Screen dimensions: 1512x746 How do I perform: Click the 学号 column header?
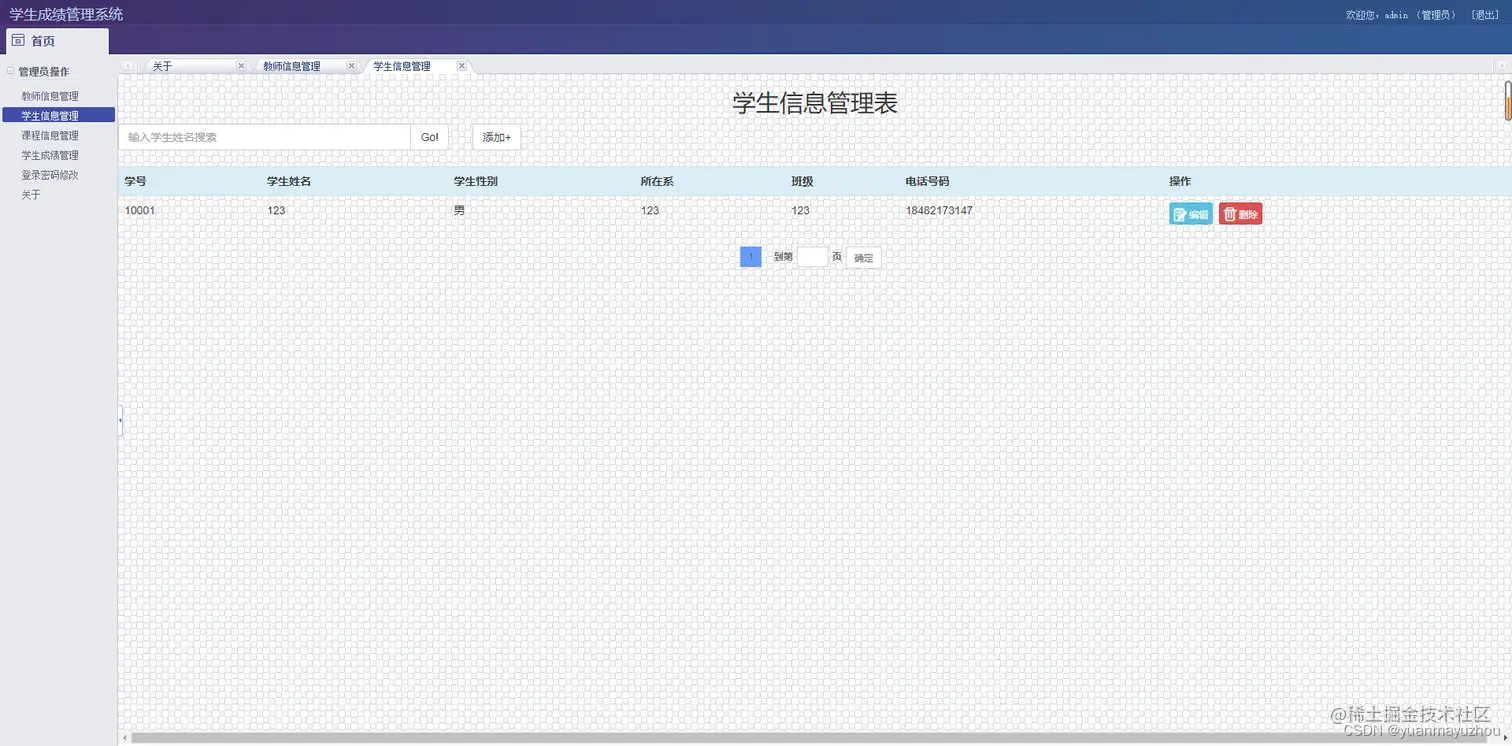(x=135, y=181)
